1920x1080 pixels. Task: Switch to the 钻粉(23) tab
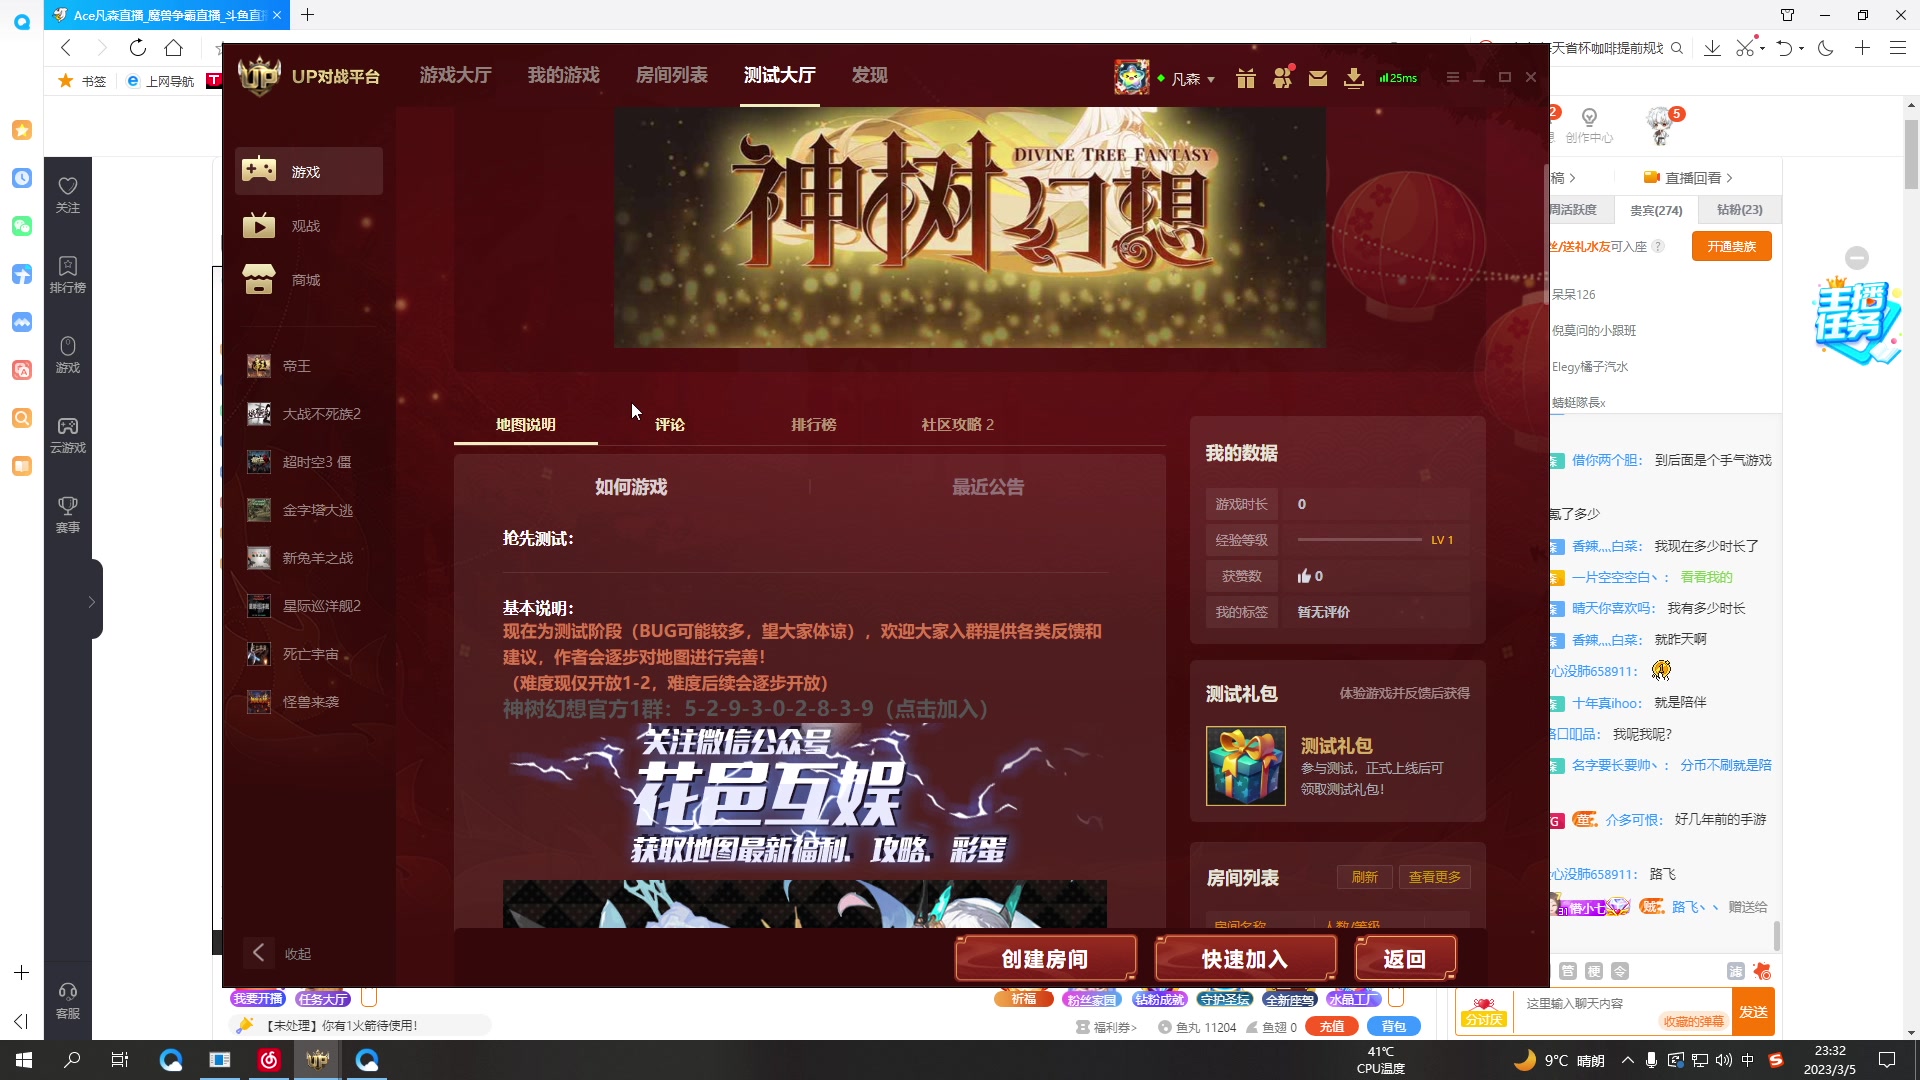click(x=1740, y=210)
